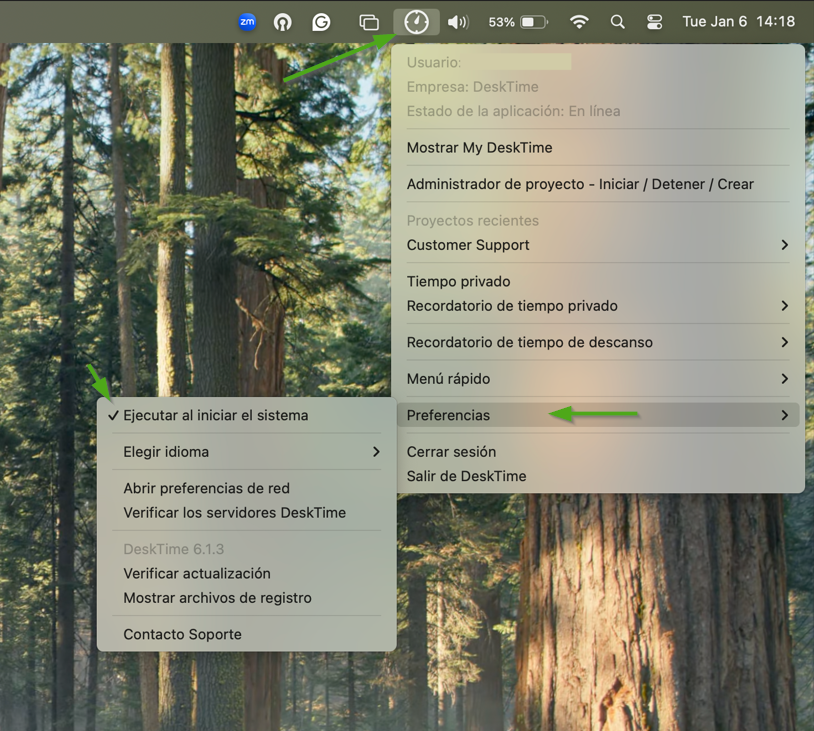Open the Zoom menu bar icon
Screen dimensions: 814x731
(x=247, y=22)
